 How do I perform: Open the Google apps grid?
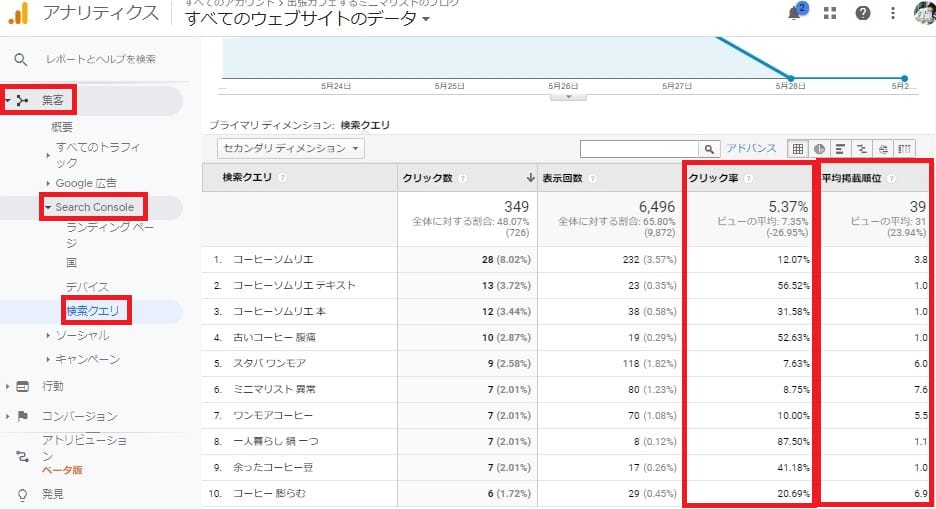click(x=830, y=13)
